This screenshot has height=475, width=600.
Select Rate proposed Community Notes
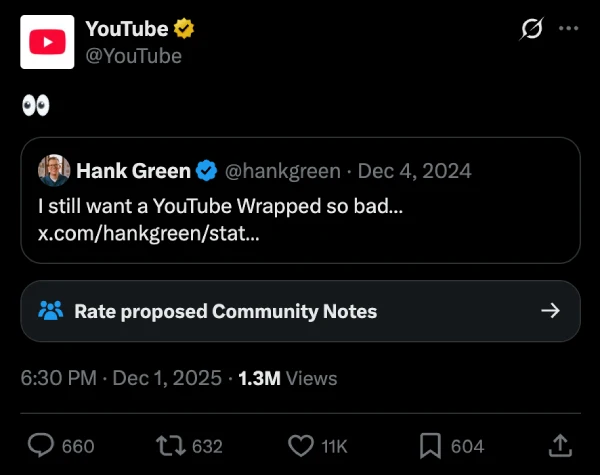[225, 311]
